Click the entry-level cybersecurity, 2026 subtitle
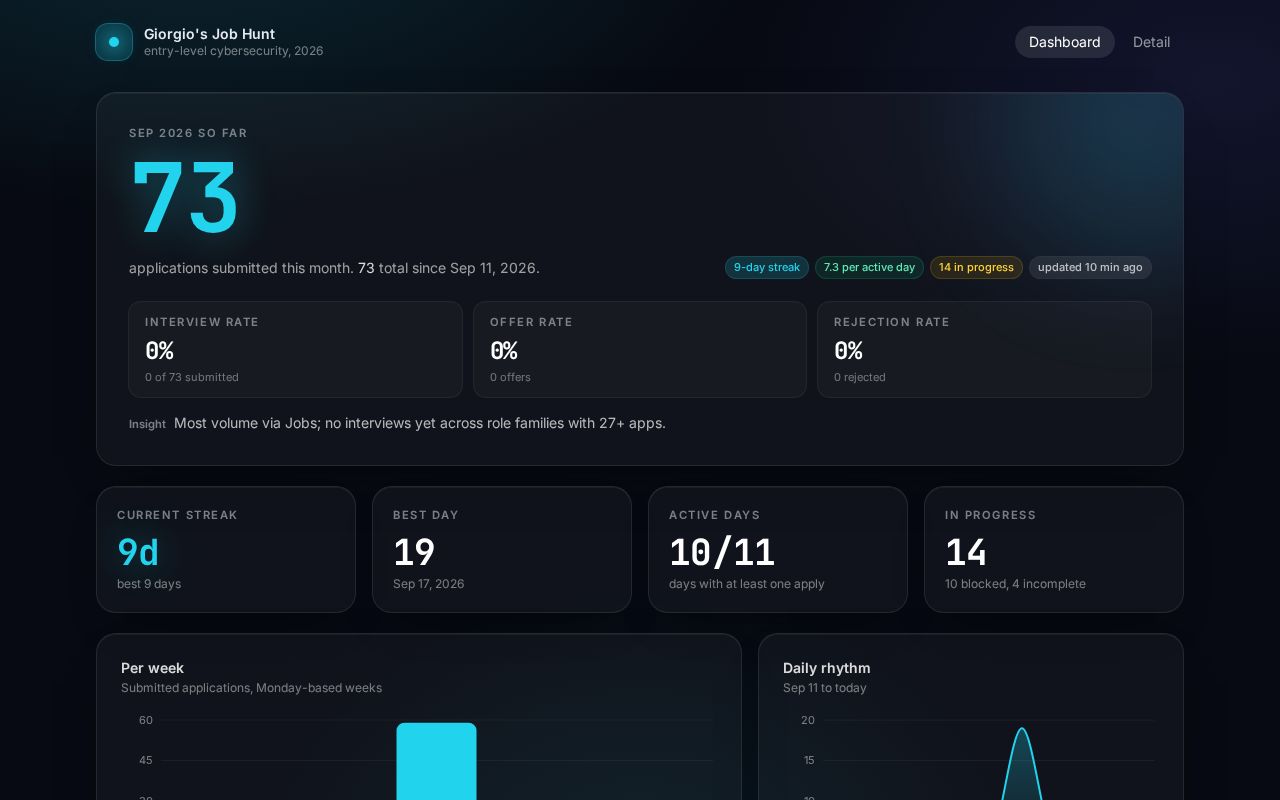Viewport: 1280px width, 800px height. point(234,51)
